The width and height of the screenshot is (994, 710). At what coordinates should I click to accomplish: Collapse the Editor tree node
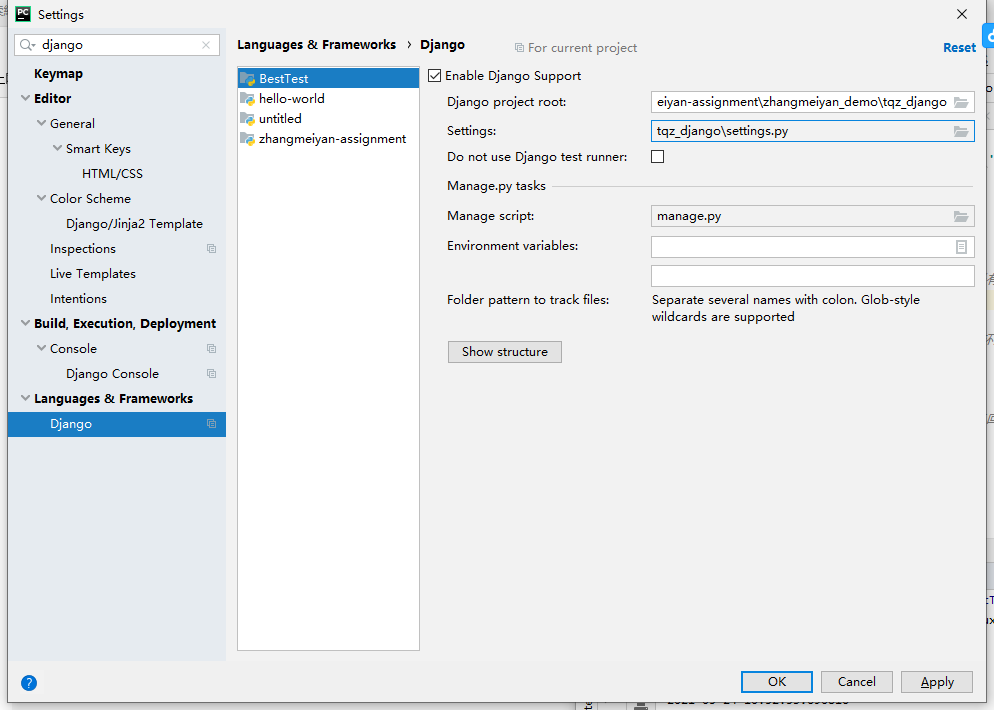point(25,98)
